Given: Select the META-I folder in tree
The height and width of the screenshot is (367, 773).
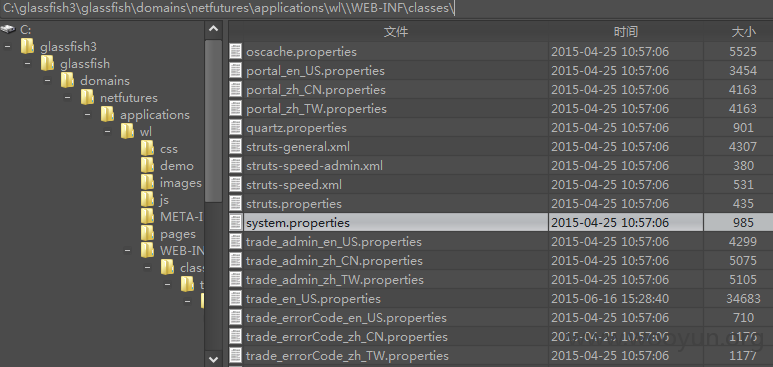Looking at the screenshot, I should (182, 217).
